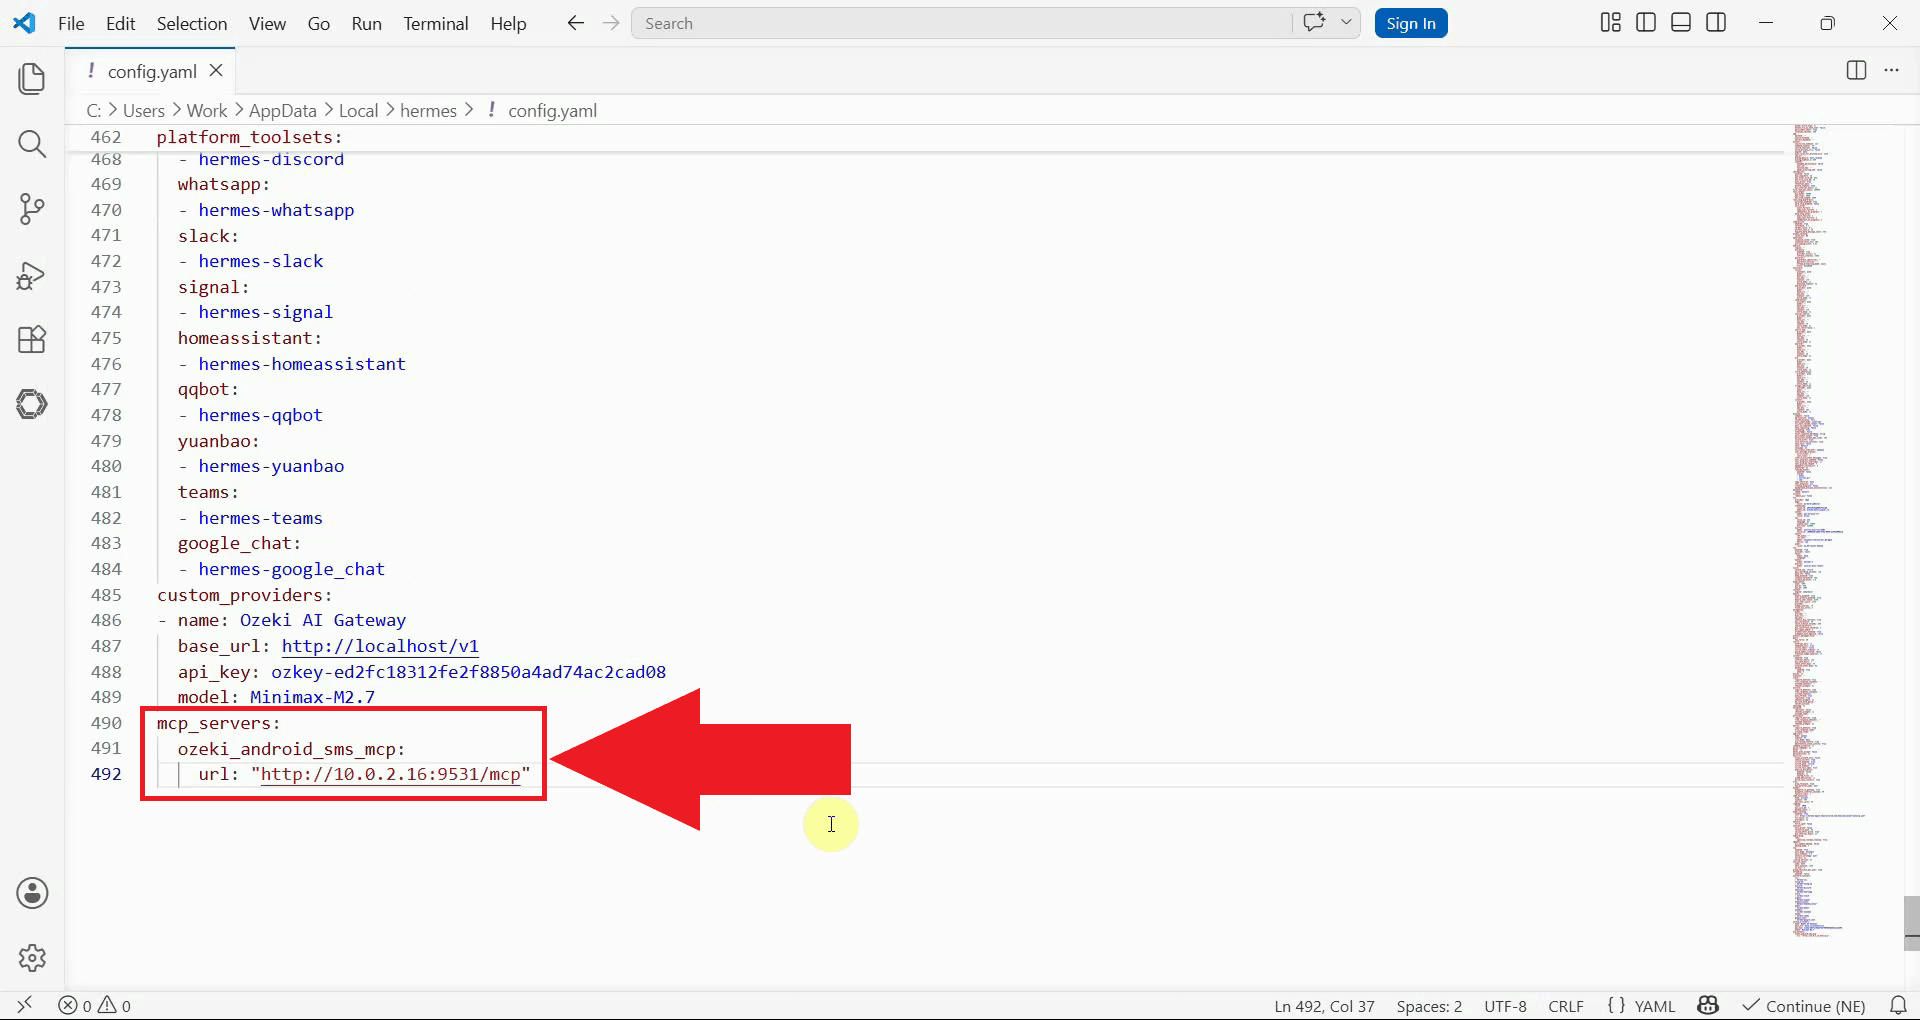Open the Help menu

pos(508,23)
